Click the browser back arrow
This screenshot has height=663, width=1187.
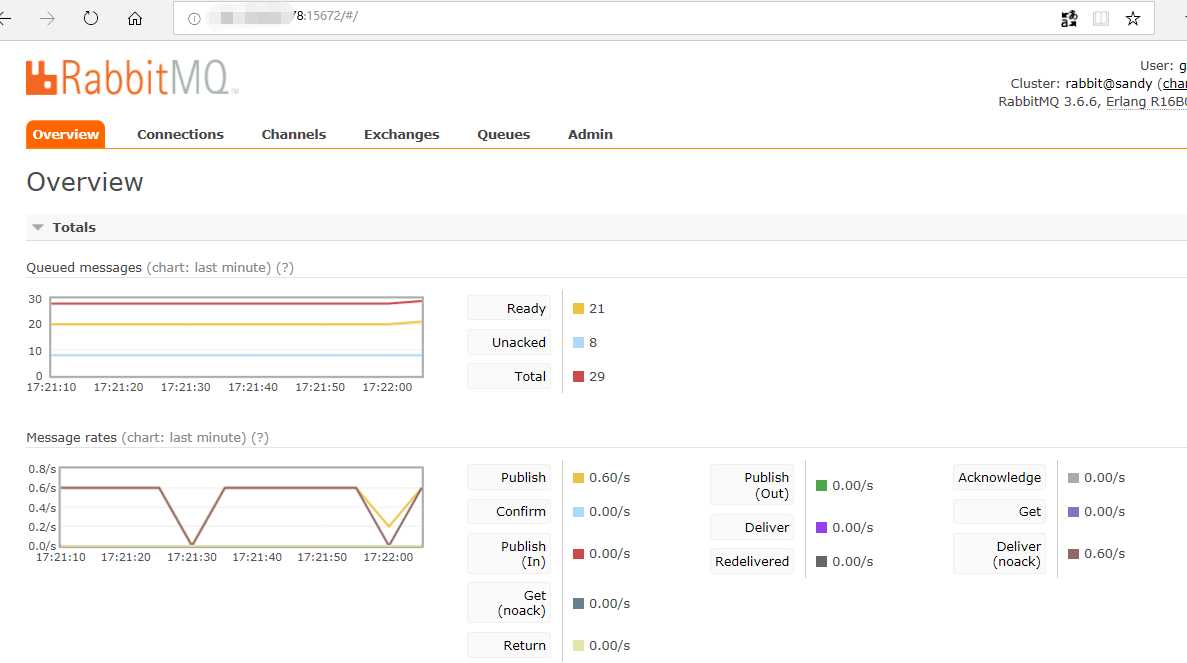pyautogui.click(x=5, y=18)
